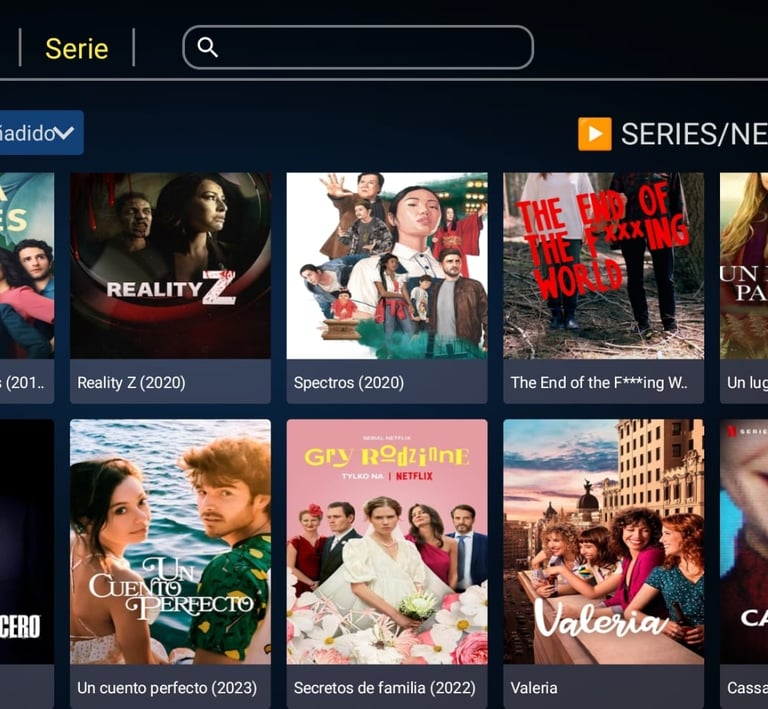This screenshot has width=768, height=709.
Task: Click the magnifying glass search icon
Action: click(x=207, y=47)
